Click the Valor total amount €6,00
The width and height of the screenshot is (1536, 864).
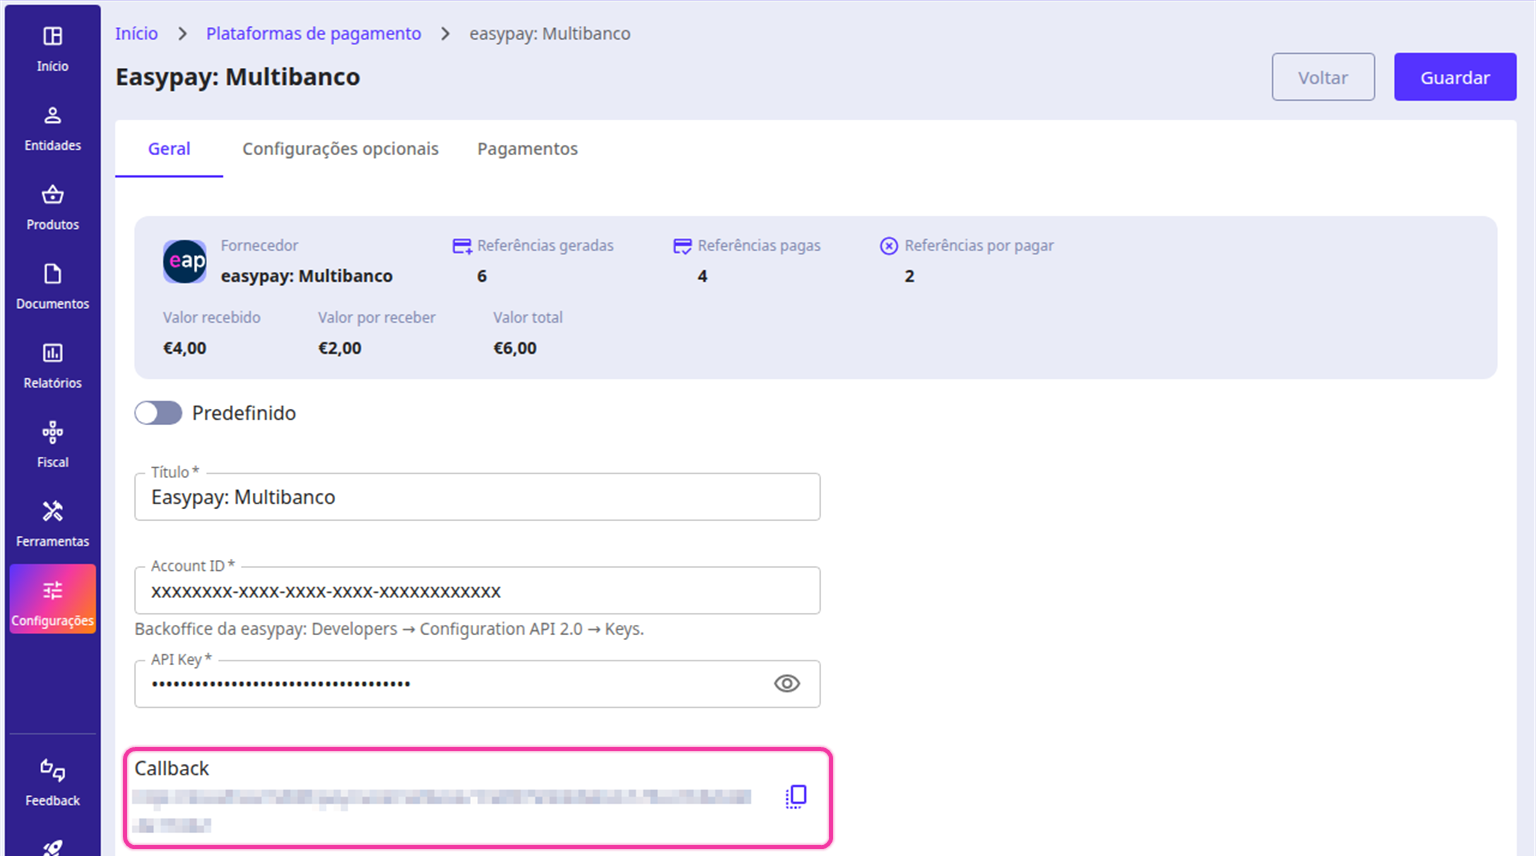[x=515, y=348]
